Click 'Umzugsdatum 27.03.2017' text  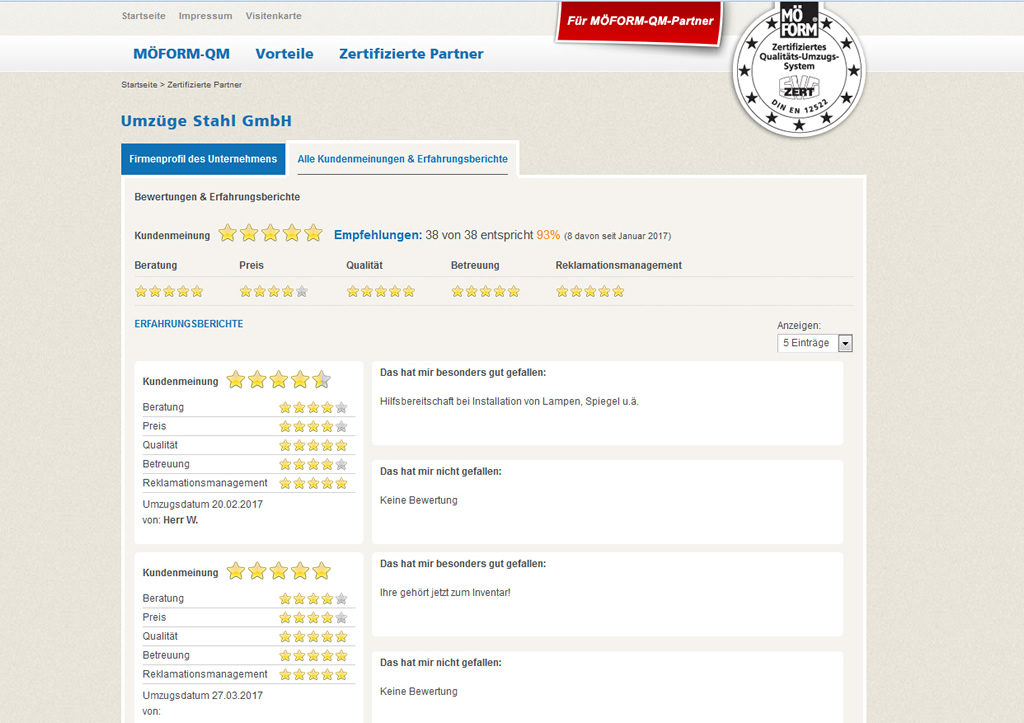(x=202, y=696)
